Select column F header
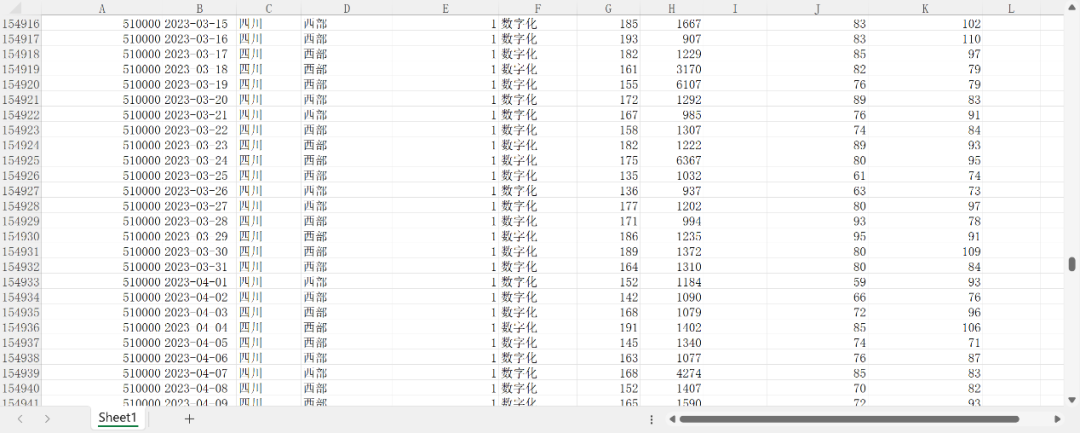This screenshot has height=433, width=1080. coord(538,8)
